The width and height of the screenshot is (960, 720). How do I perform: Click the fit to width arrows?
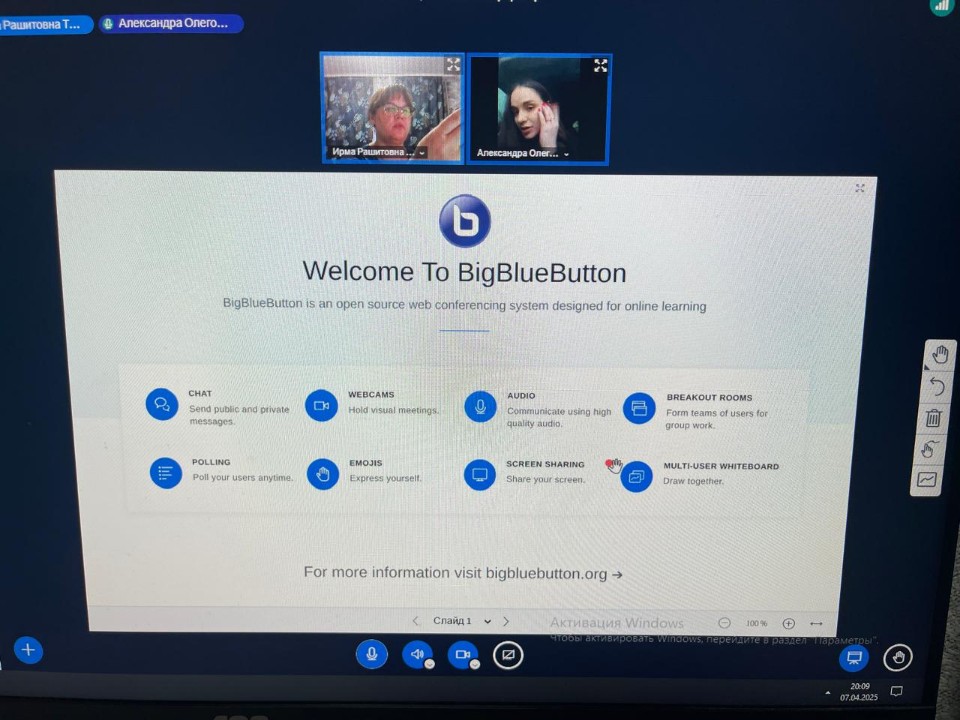pyautogui.click(x=816, y=623)
